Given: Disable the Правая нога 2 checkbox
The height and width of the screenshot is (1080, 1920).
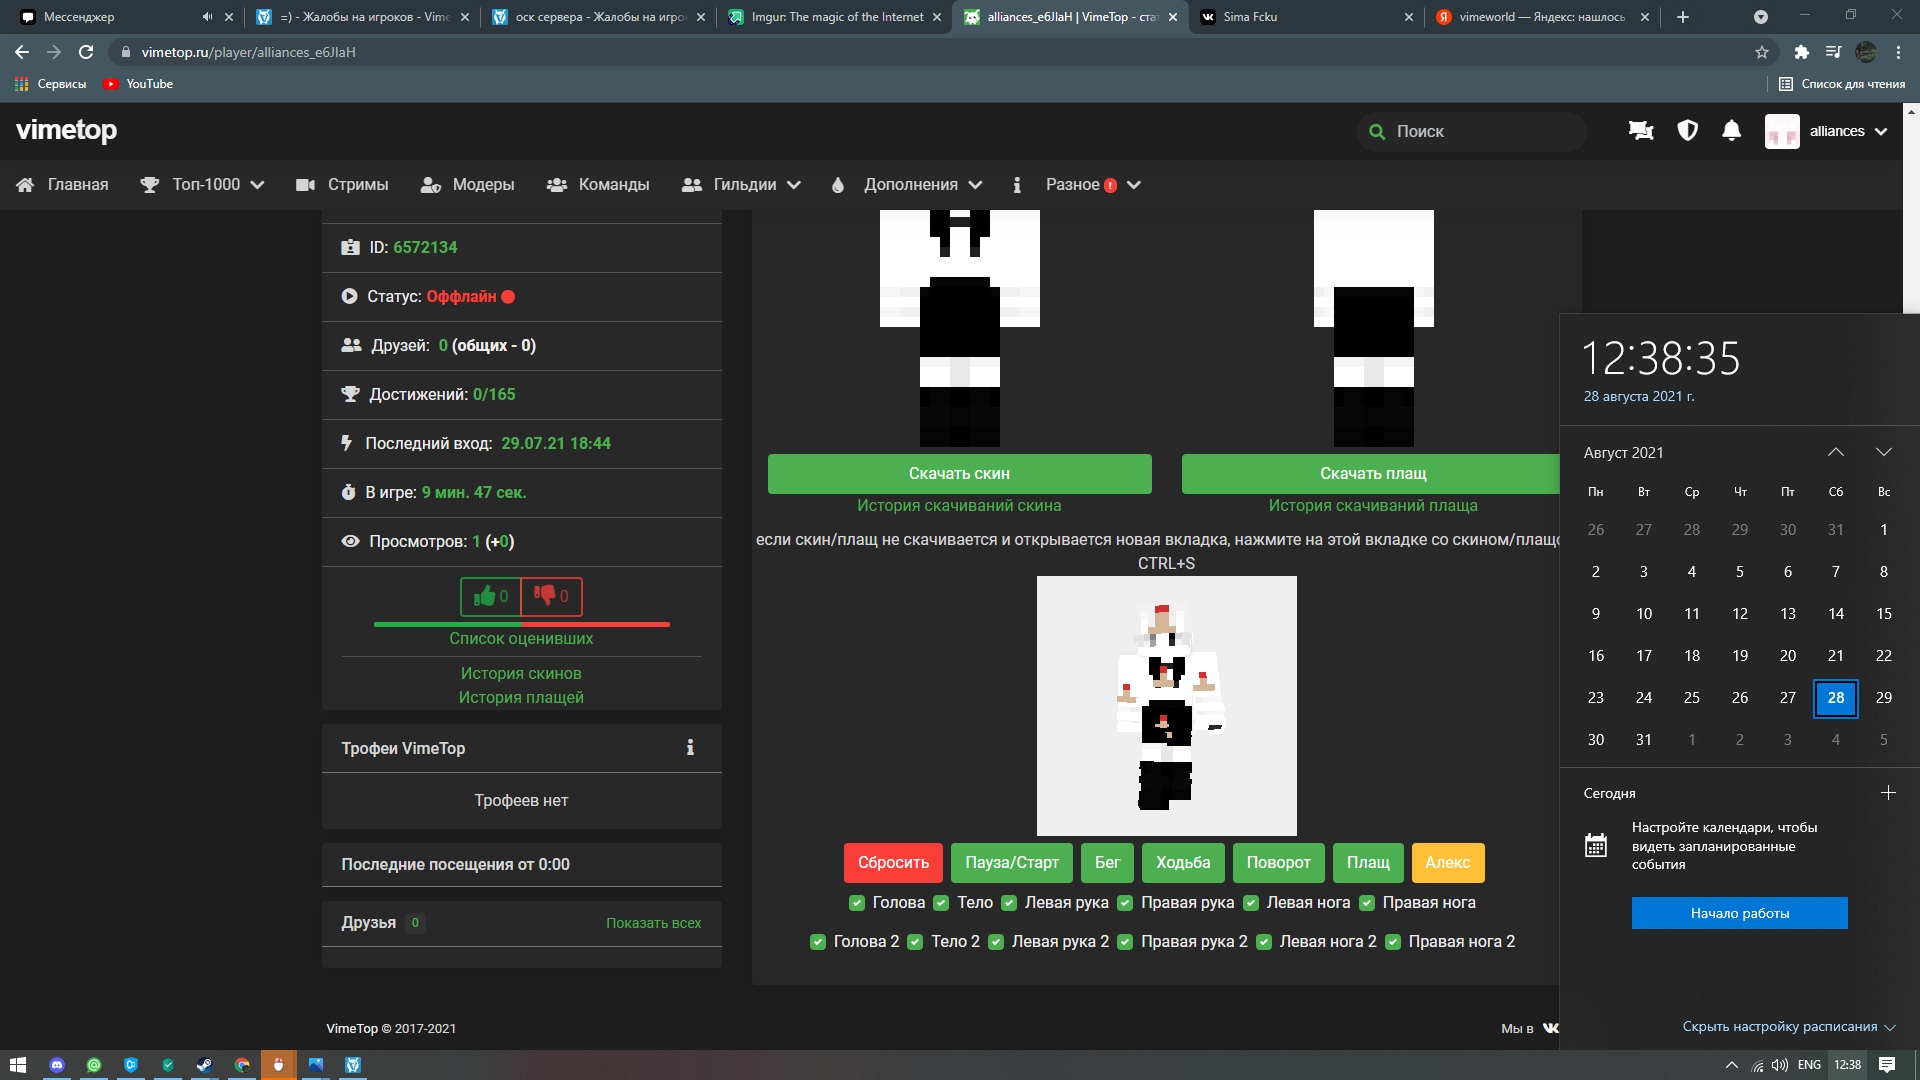Looking at the screenshot, I should [1393, 942].
